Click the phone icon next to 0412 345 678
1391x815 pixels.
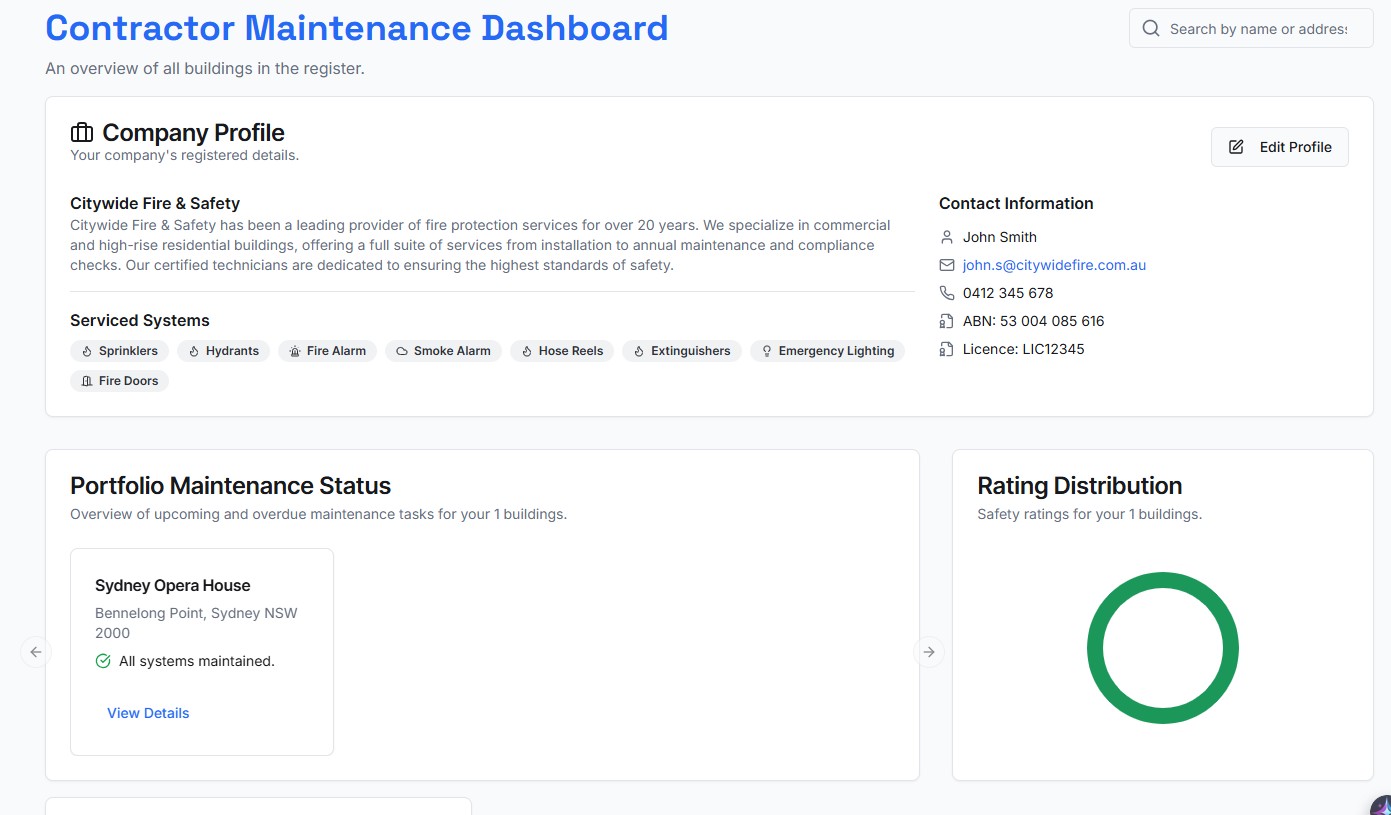coord(946,293)
